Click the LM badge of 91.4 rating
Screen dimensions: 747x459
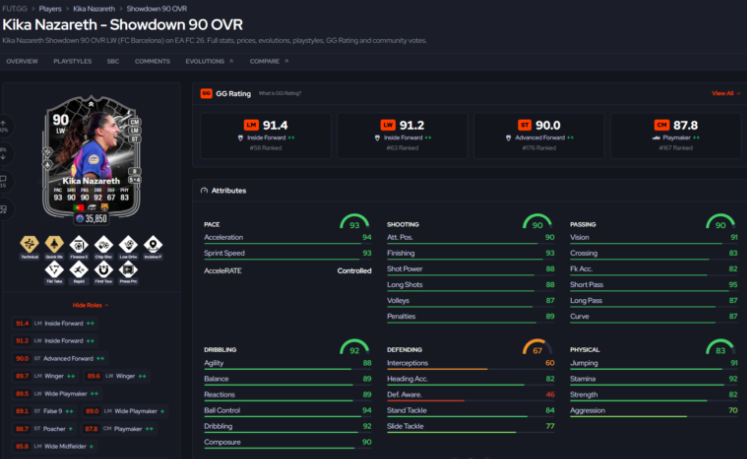(x=251, y=125)
